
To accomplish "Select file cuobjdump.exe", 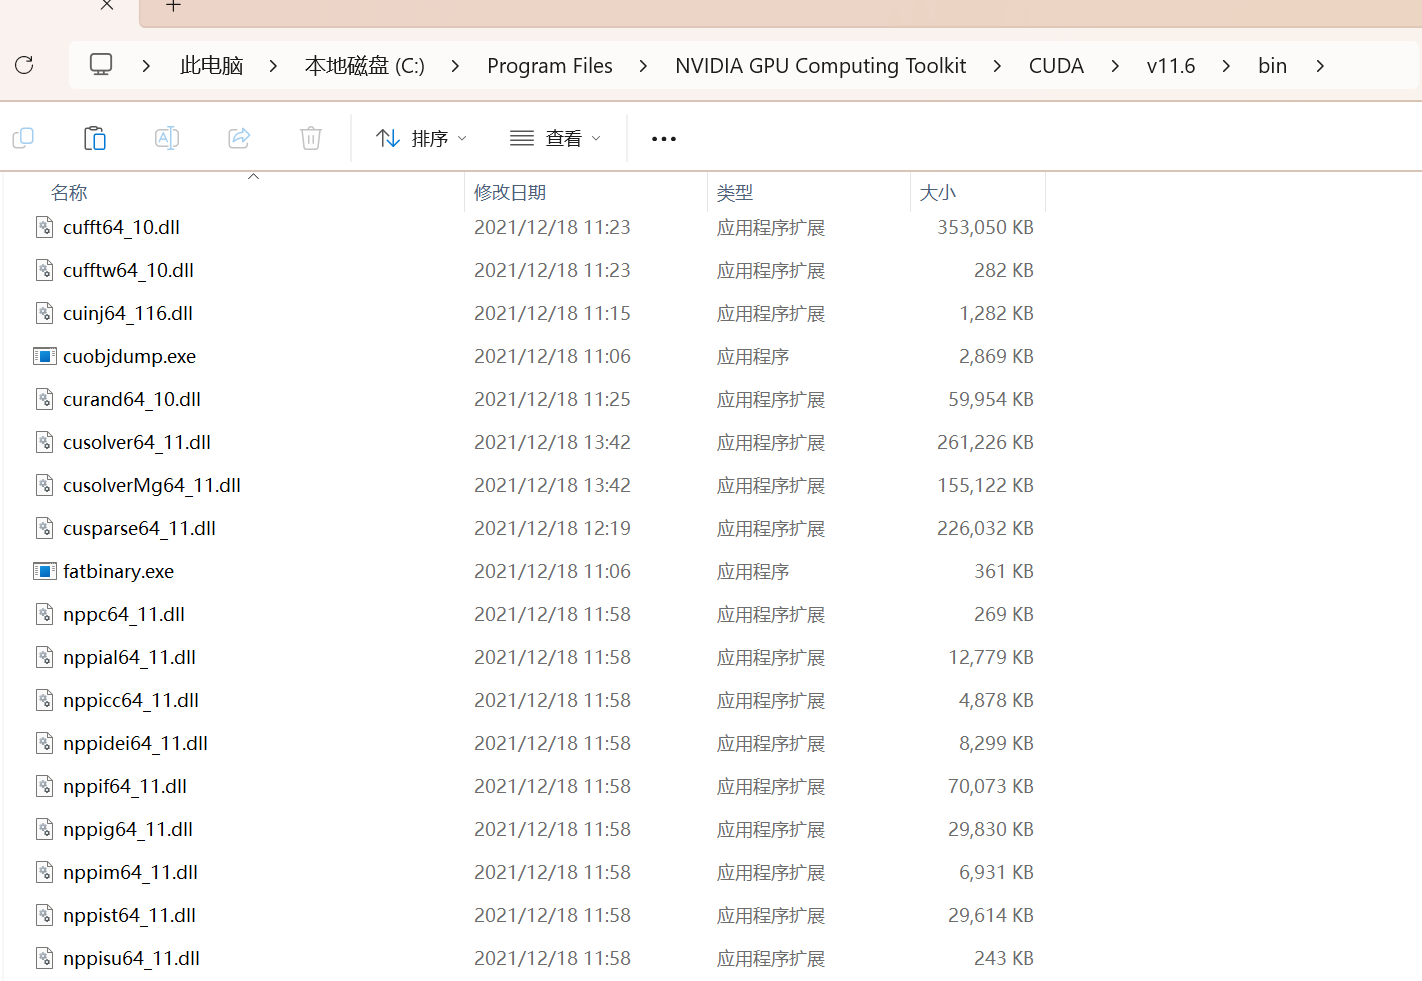I will 129,356.
